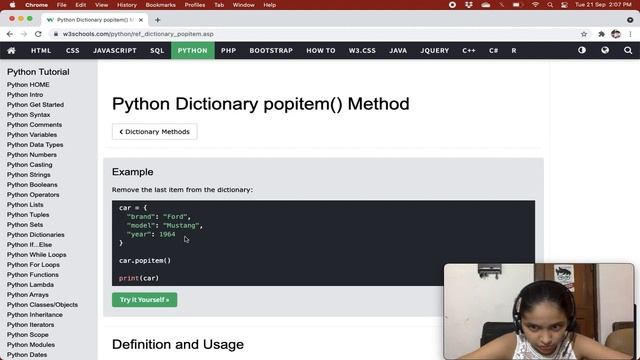Open Python Modules sidebar link

(31, 344)
